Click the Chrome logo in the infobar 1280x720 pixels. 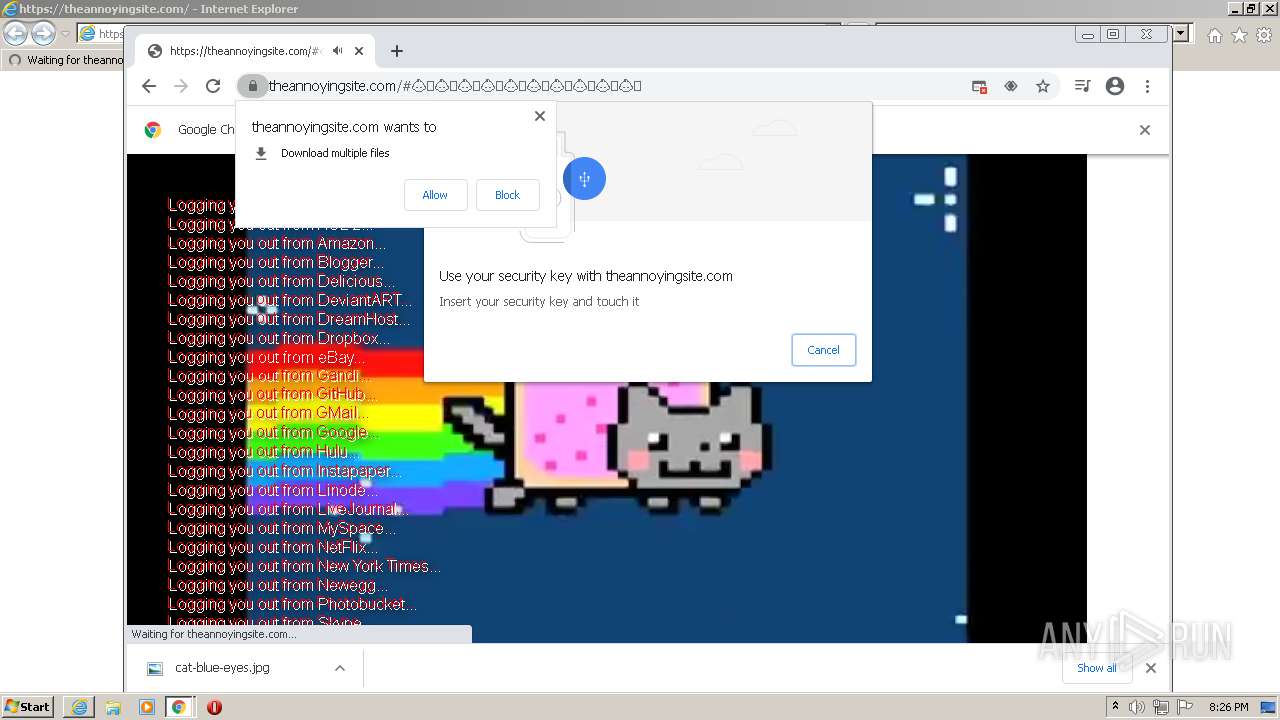tap(153, 129)
